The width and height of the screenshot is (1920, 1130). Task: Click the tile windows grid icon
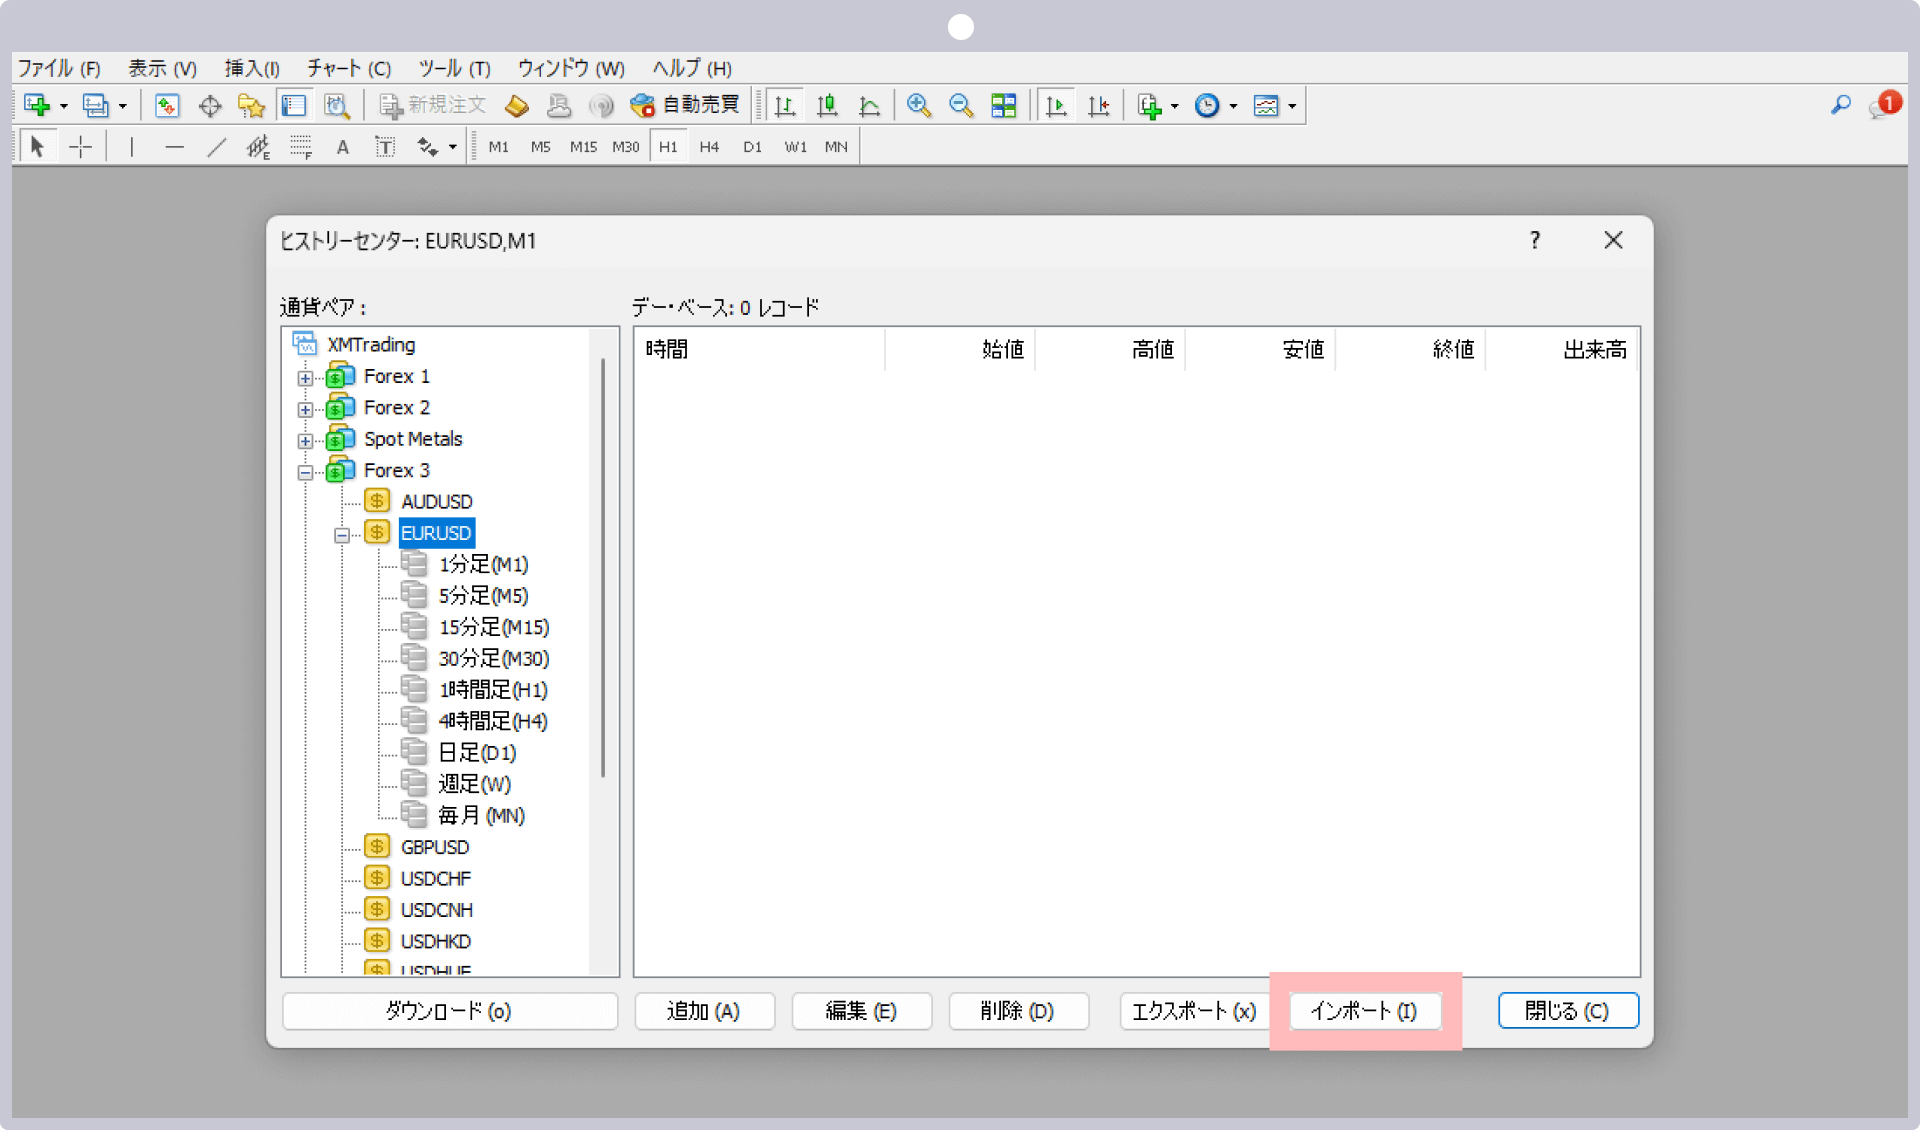click(1003, 105)
